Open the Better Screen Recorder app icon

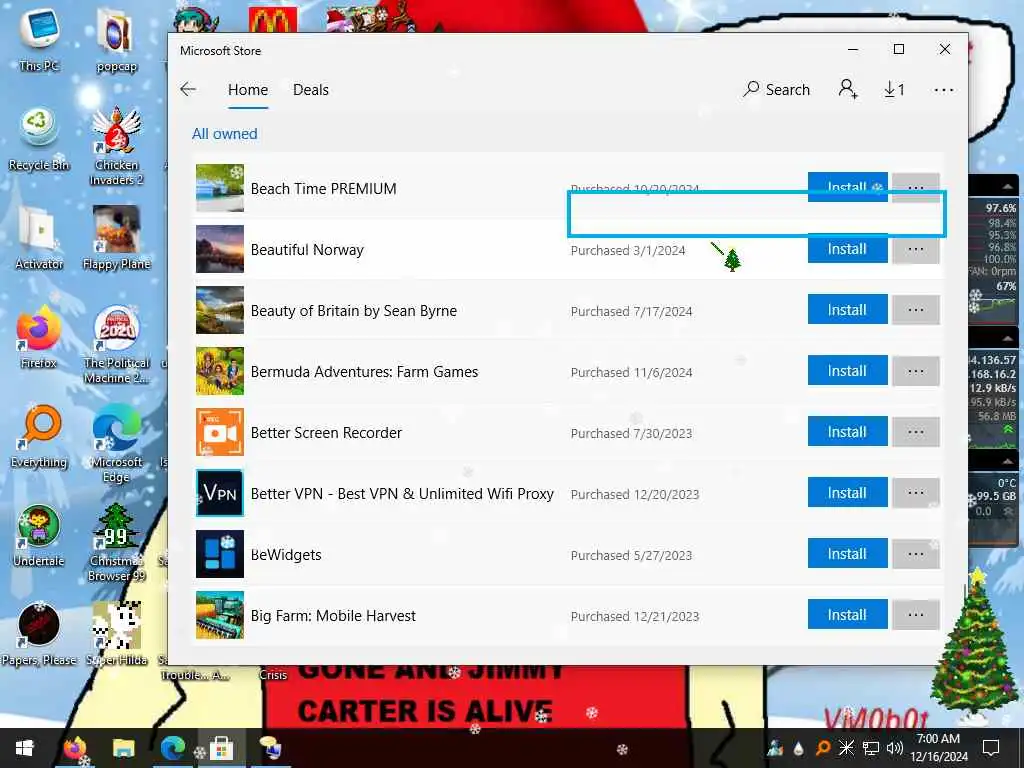(219, 432)
